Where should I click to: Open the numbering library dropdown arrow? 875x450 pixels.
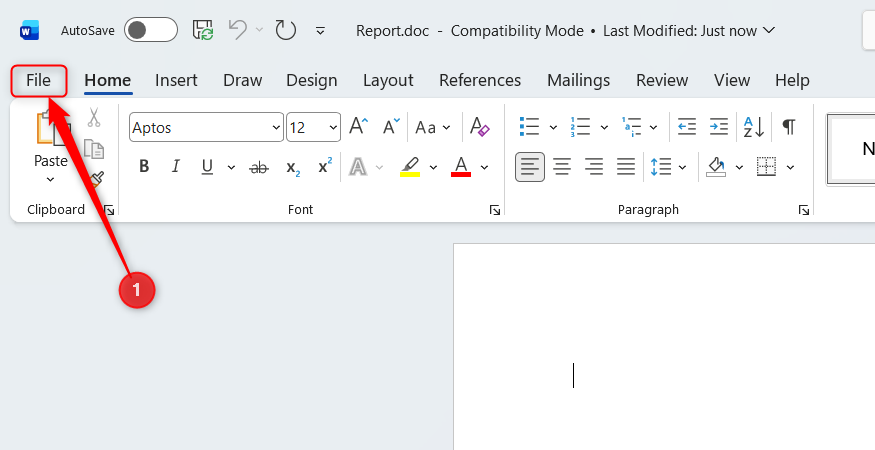point(604,127)
